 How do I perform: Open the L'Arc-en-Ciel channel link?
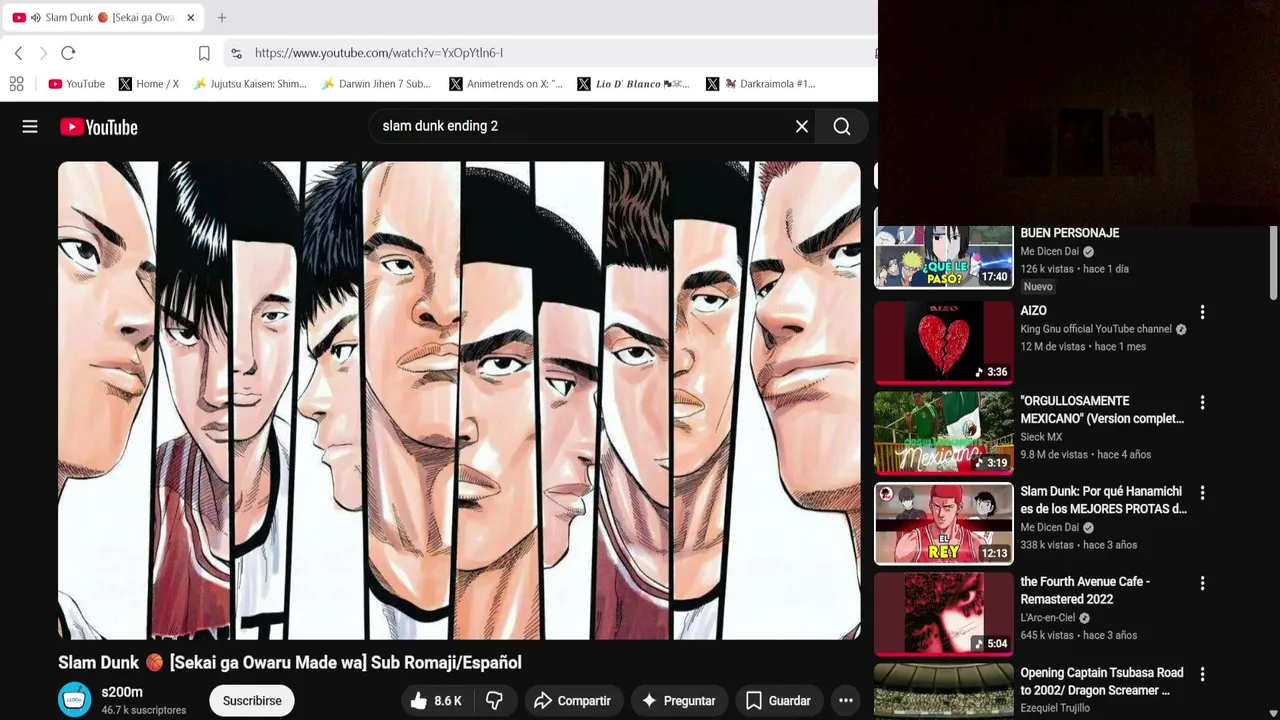tap(1048, 618)
